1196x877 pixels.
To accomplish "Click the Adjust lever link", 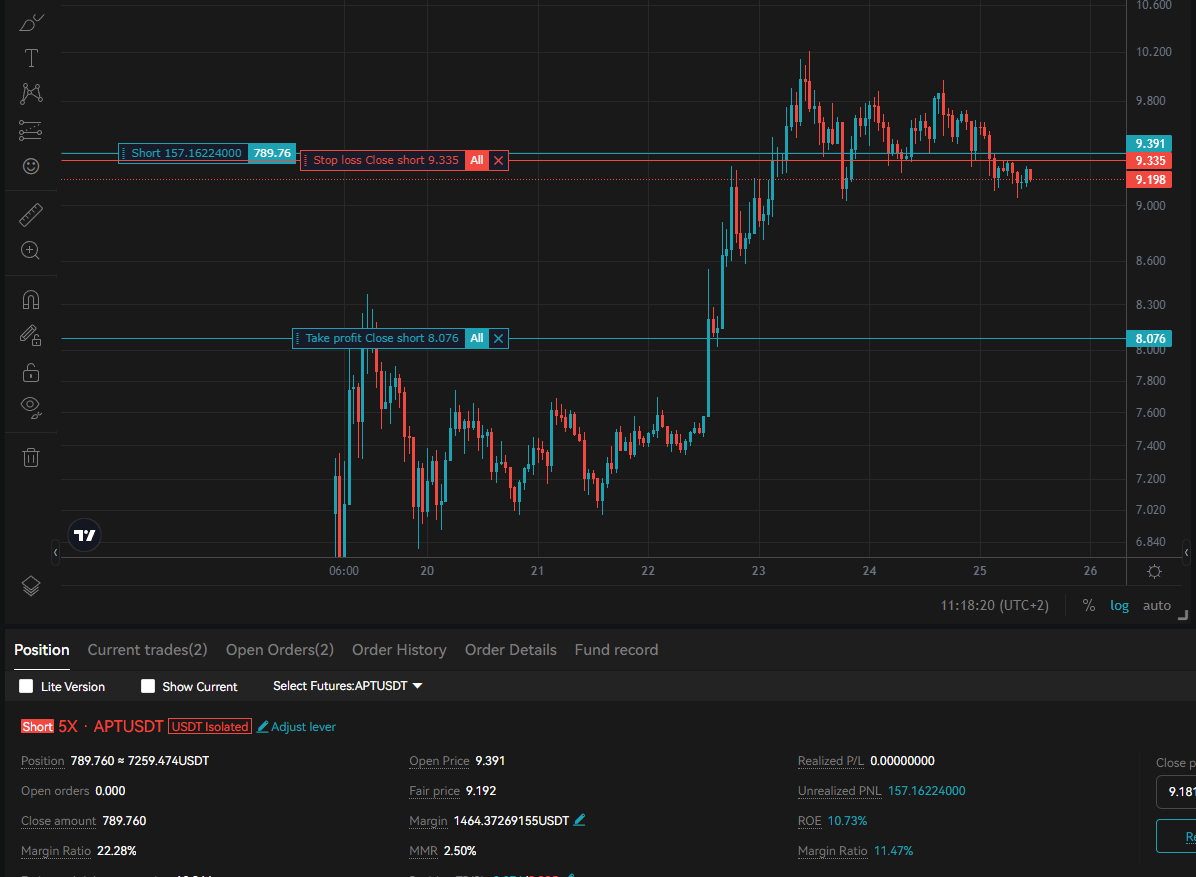I will coord(297,727).
